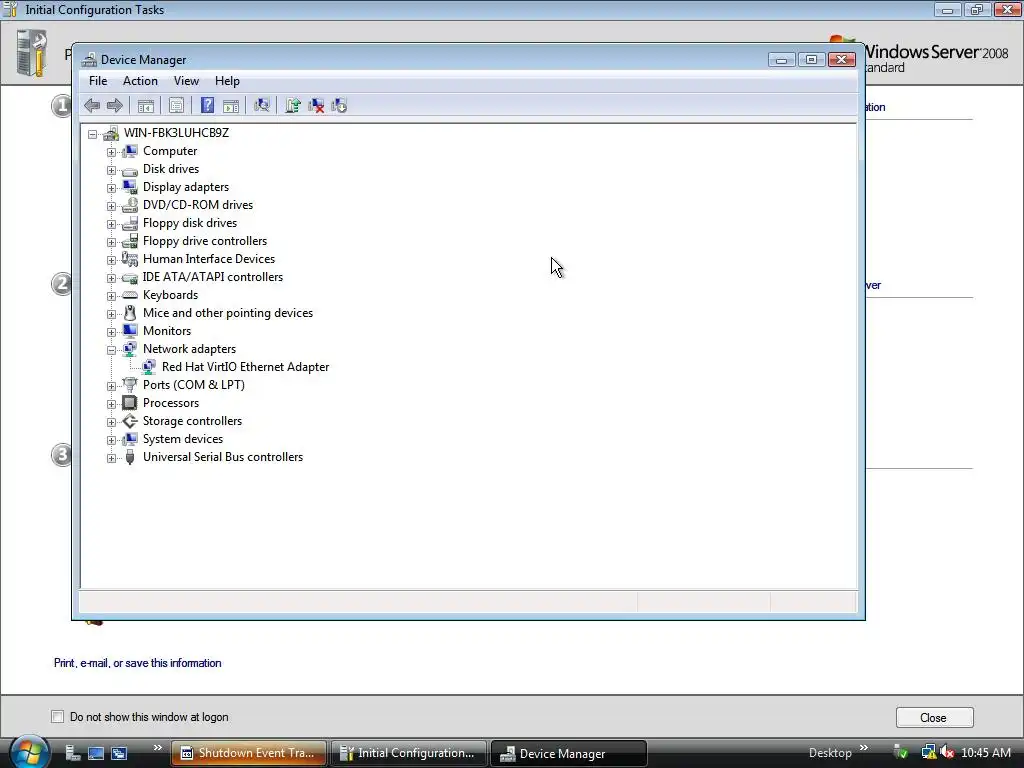Expand the Computer node
Image resolution: width=1024 pixels, height=768 pixels.
pos(112,152)
